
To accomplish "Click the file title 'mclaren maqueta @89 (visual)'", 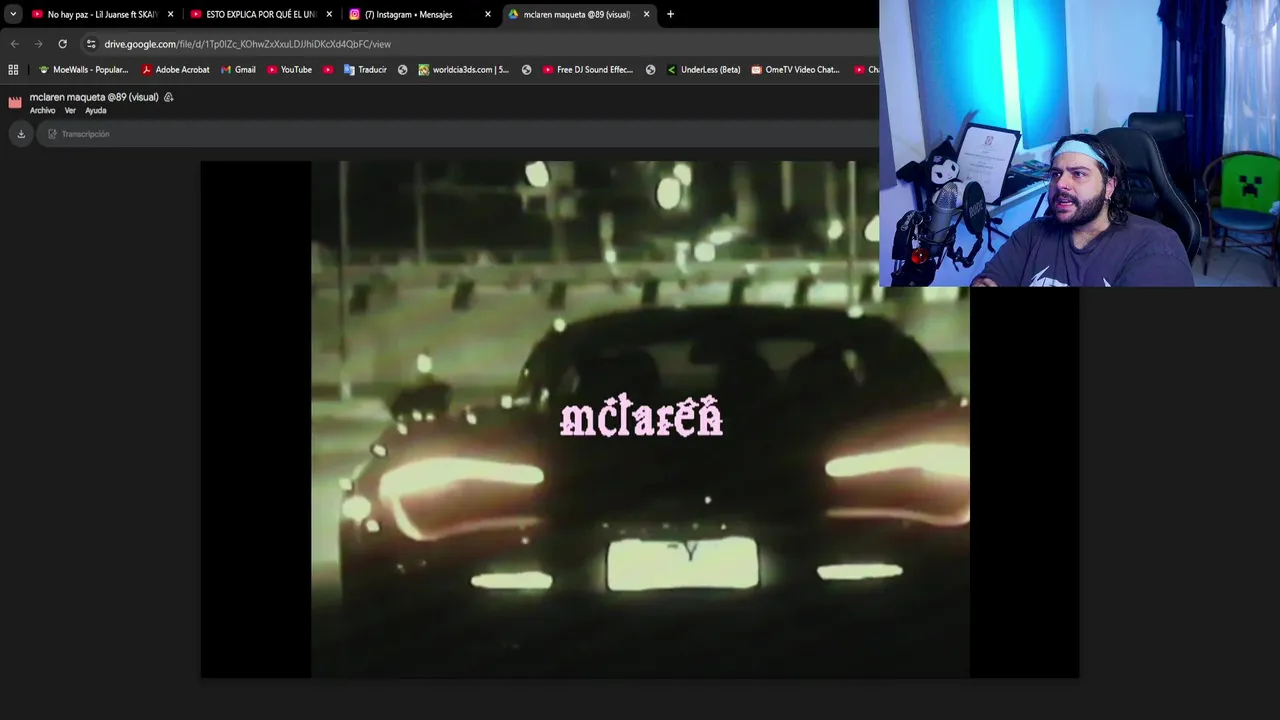I will click(x=94, y=97).
